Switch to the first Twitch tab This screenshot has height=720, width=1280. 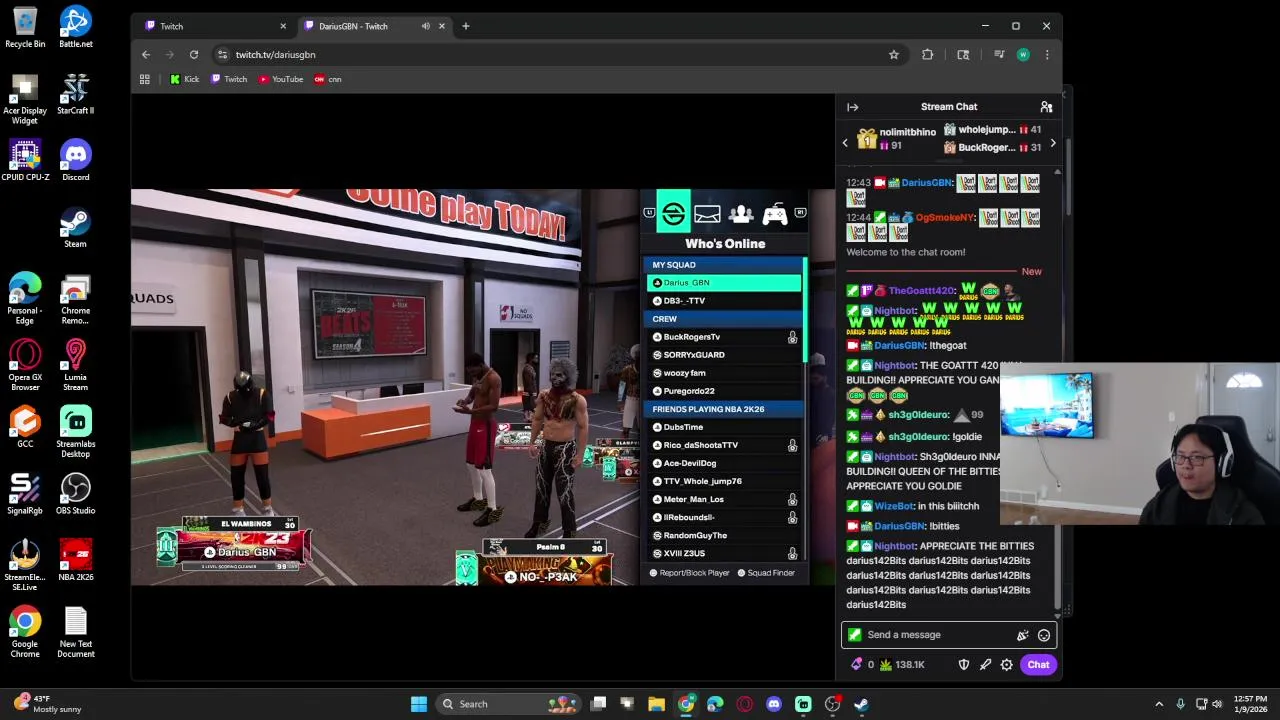(215, 26)
